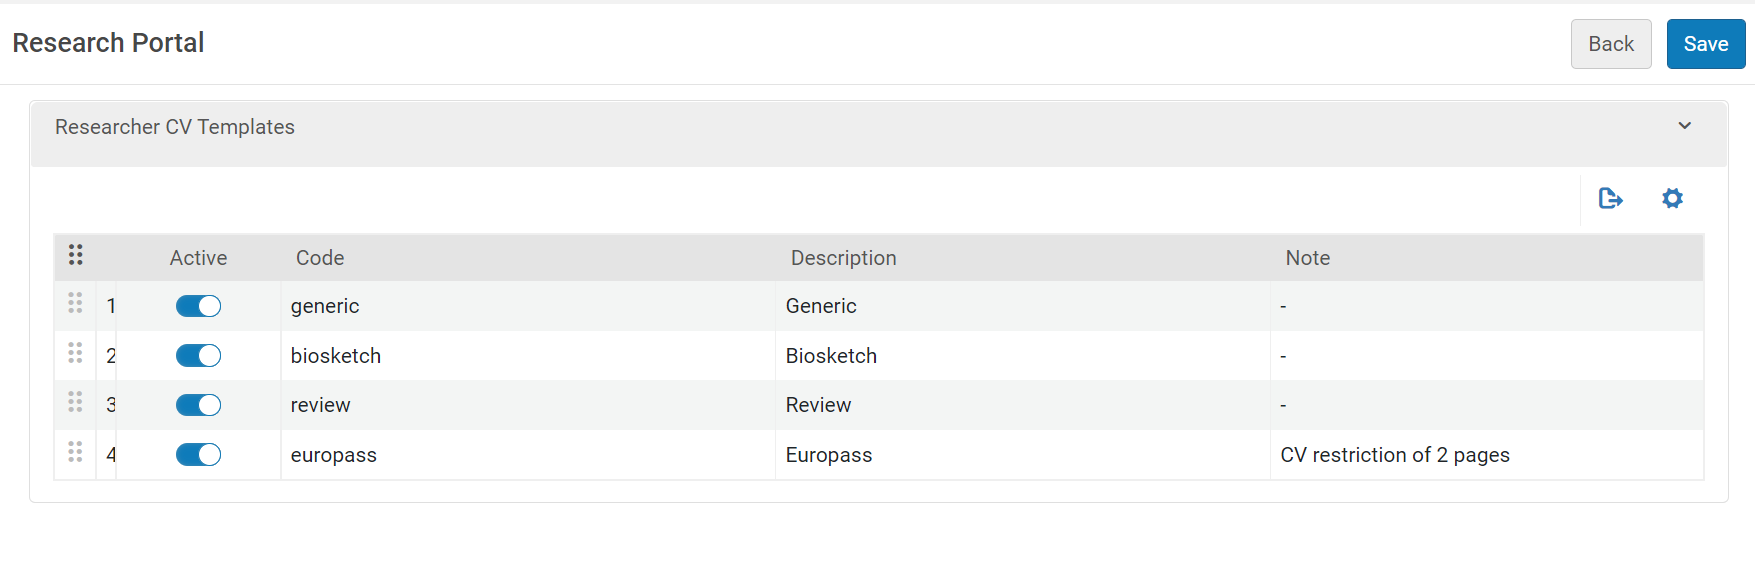Click note "CV restriction of 2 pages"

coord(1394,455)
